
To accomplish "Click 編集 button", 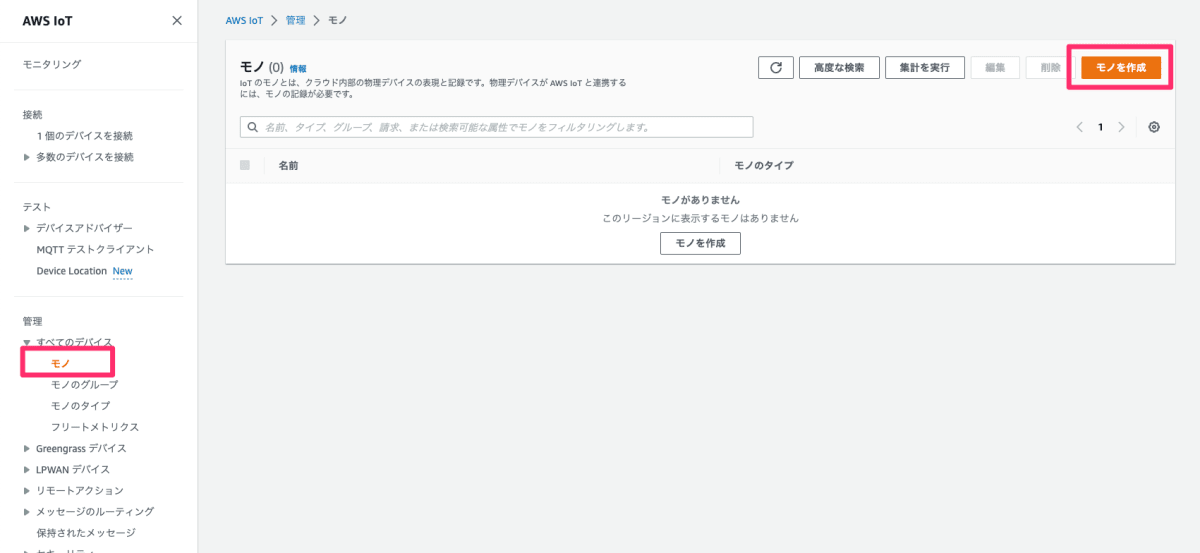I will coord(995,68).
